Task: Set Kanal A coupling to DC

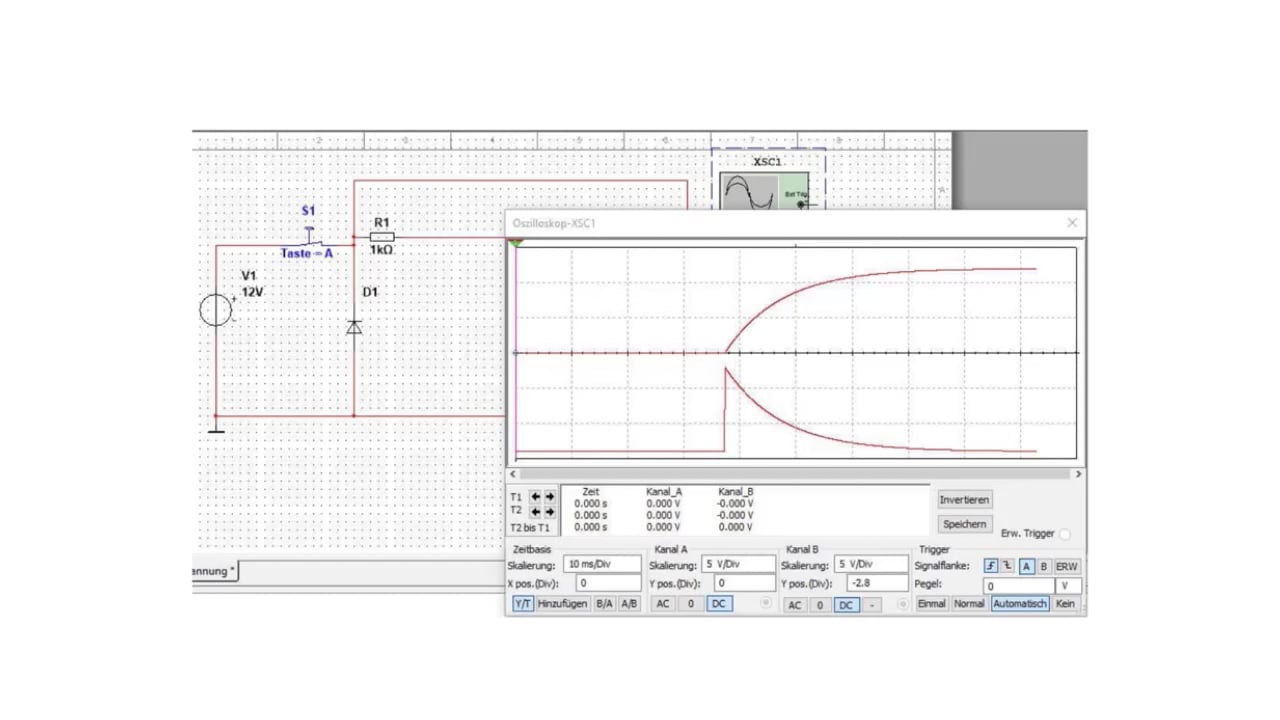Action: (718, 604)
